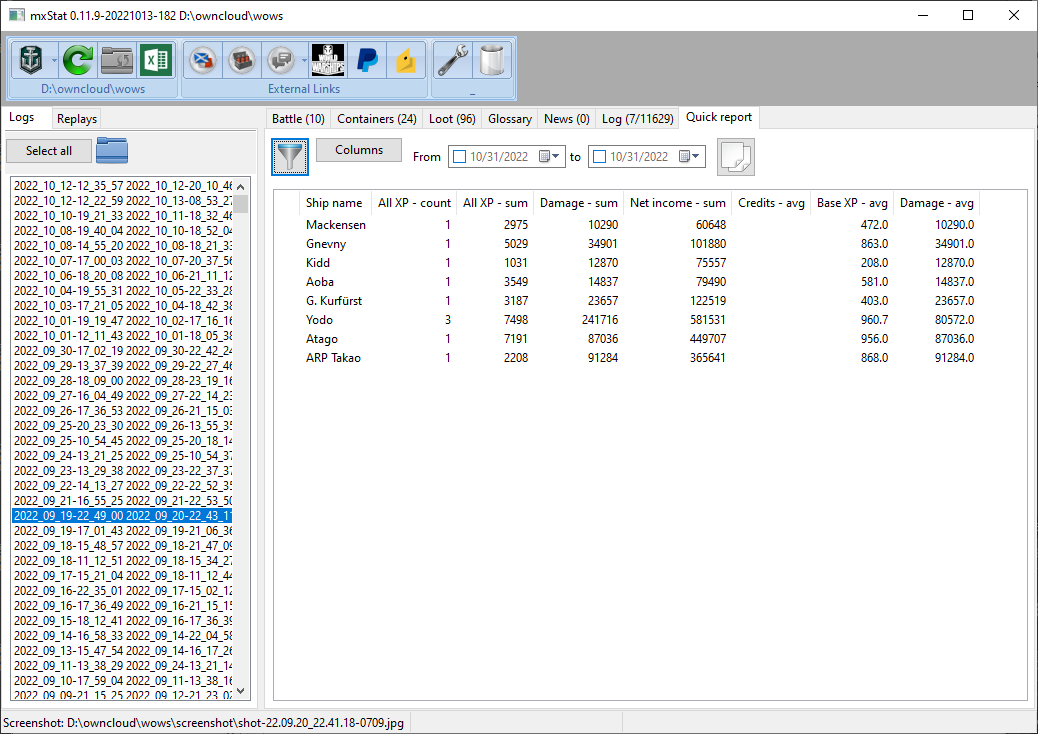Open the News (0) tab
Viewport: 1038px width, 734px height.
(567, 118)
